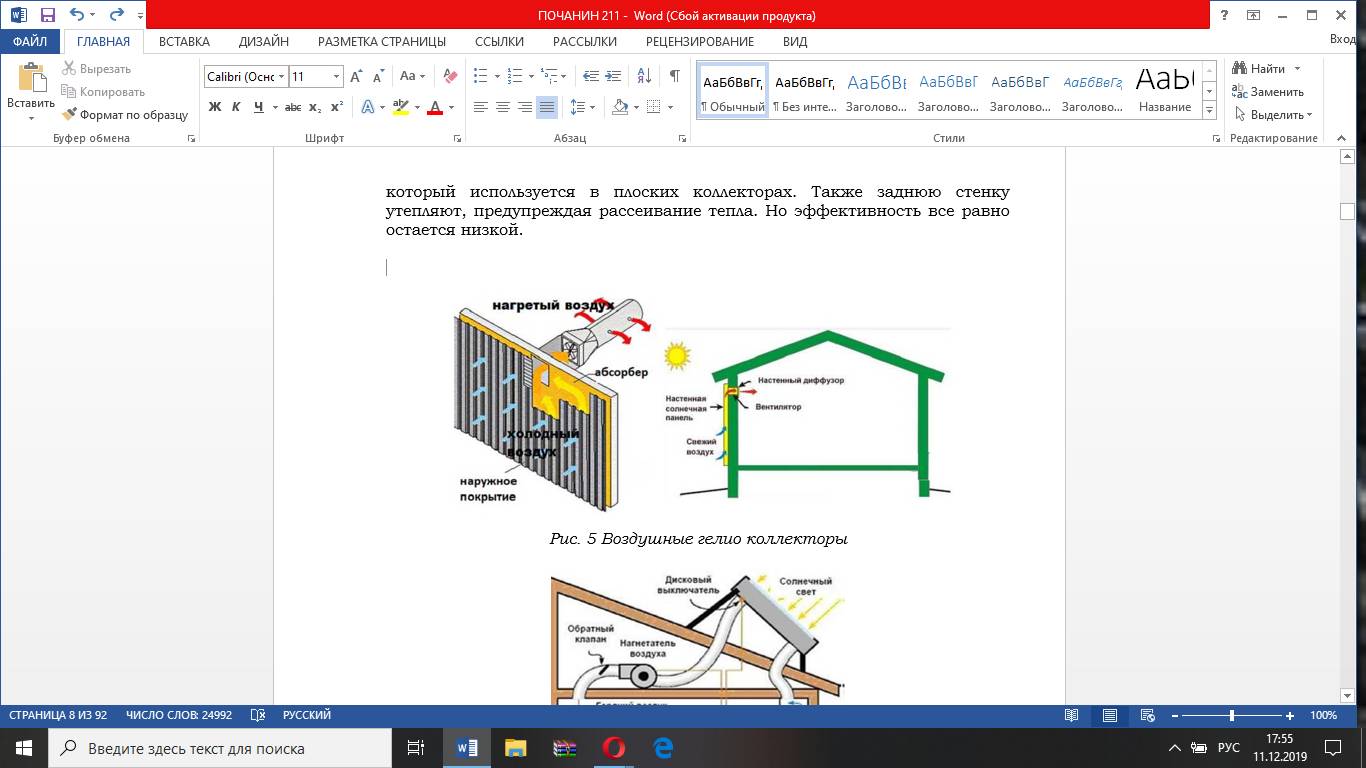This screenshot has height=768, width=1366.
Task: Expand the styles gallery
Action: (1209, 111)
